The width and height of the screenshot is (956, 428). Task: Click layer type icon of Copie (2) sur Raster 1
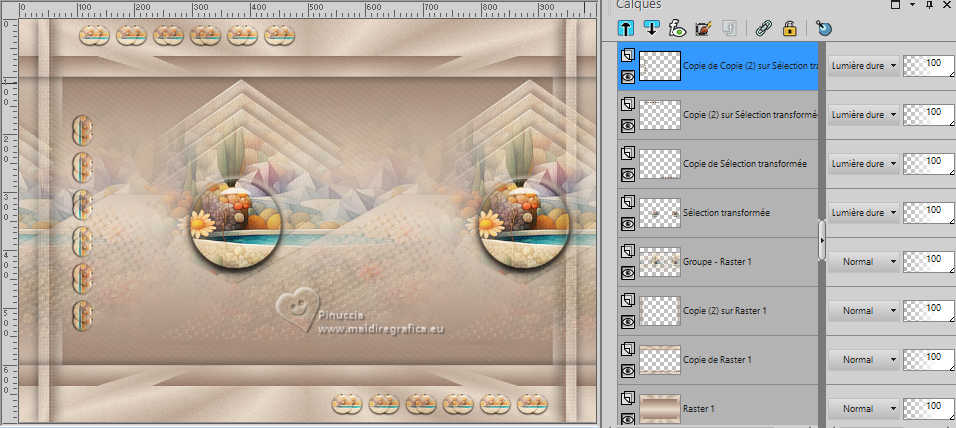click(x=627, y=300)
